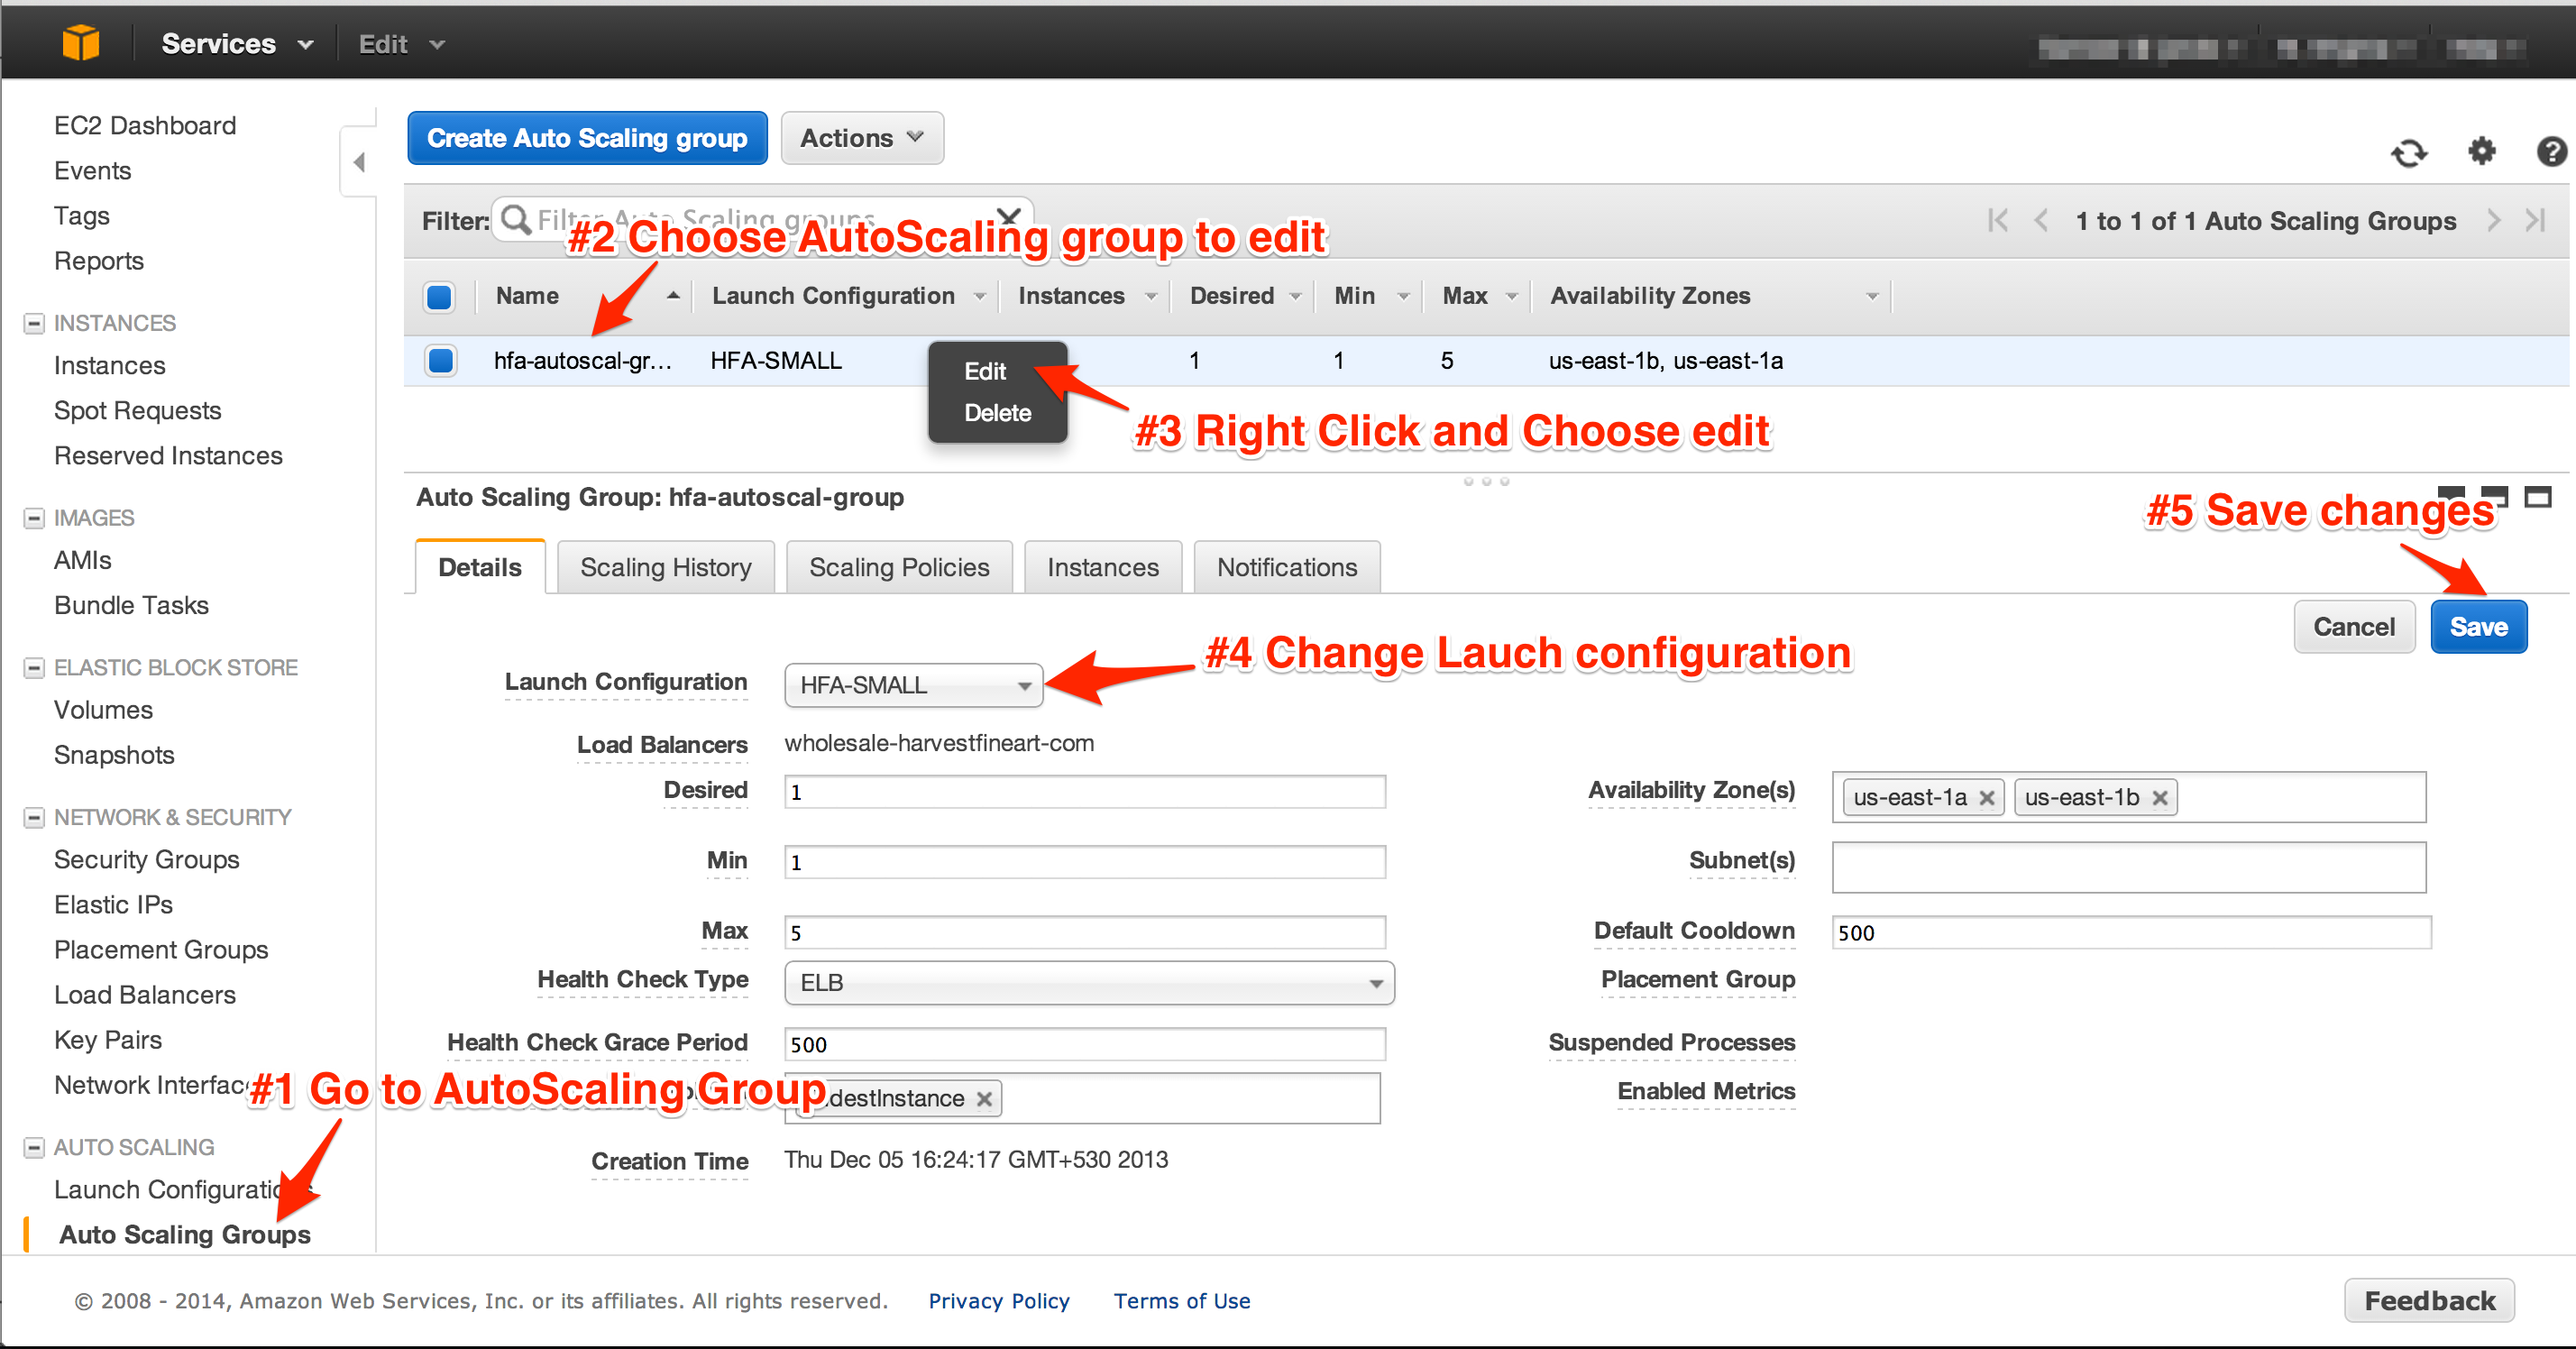2576x1349 pixels.
Task: Cancel editing the Auto Scaling group
Action: point(2354,627)
